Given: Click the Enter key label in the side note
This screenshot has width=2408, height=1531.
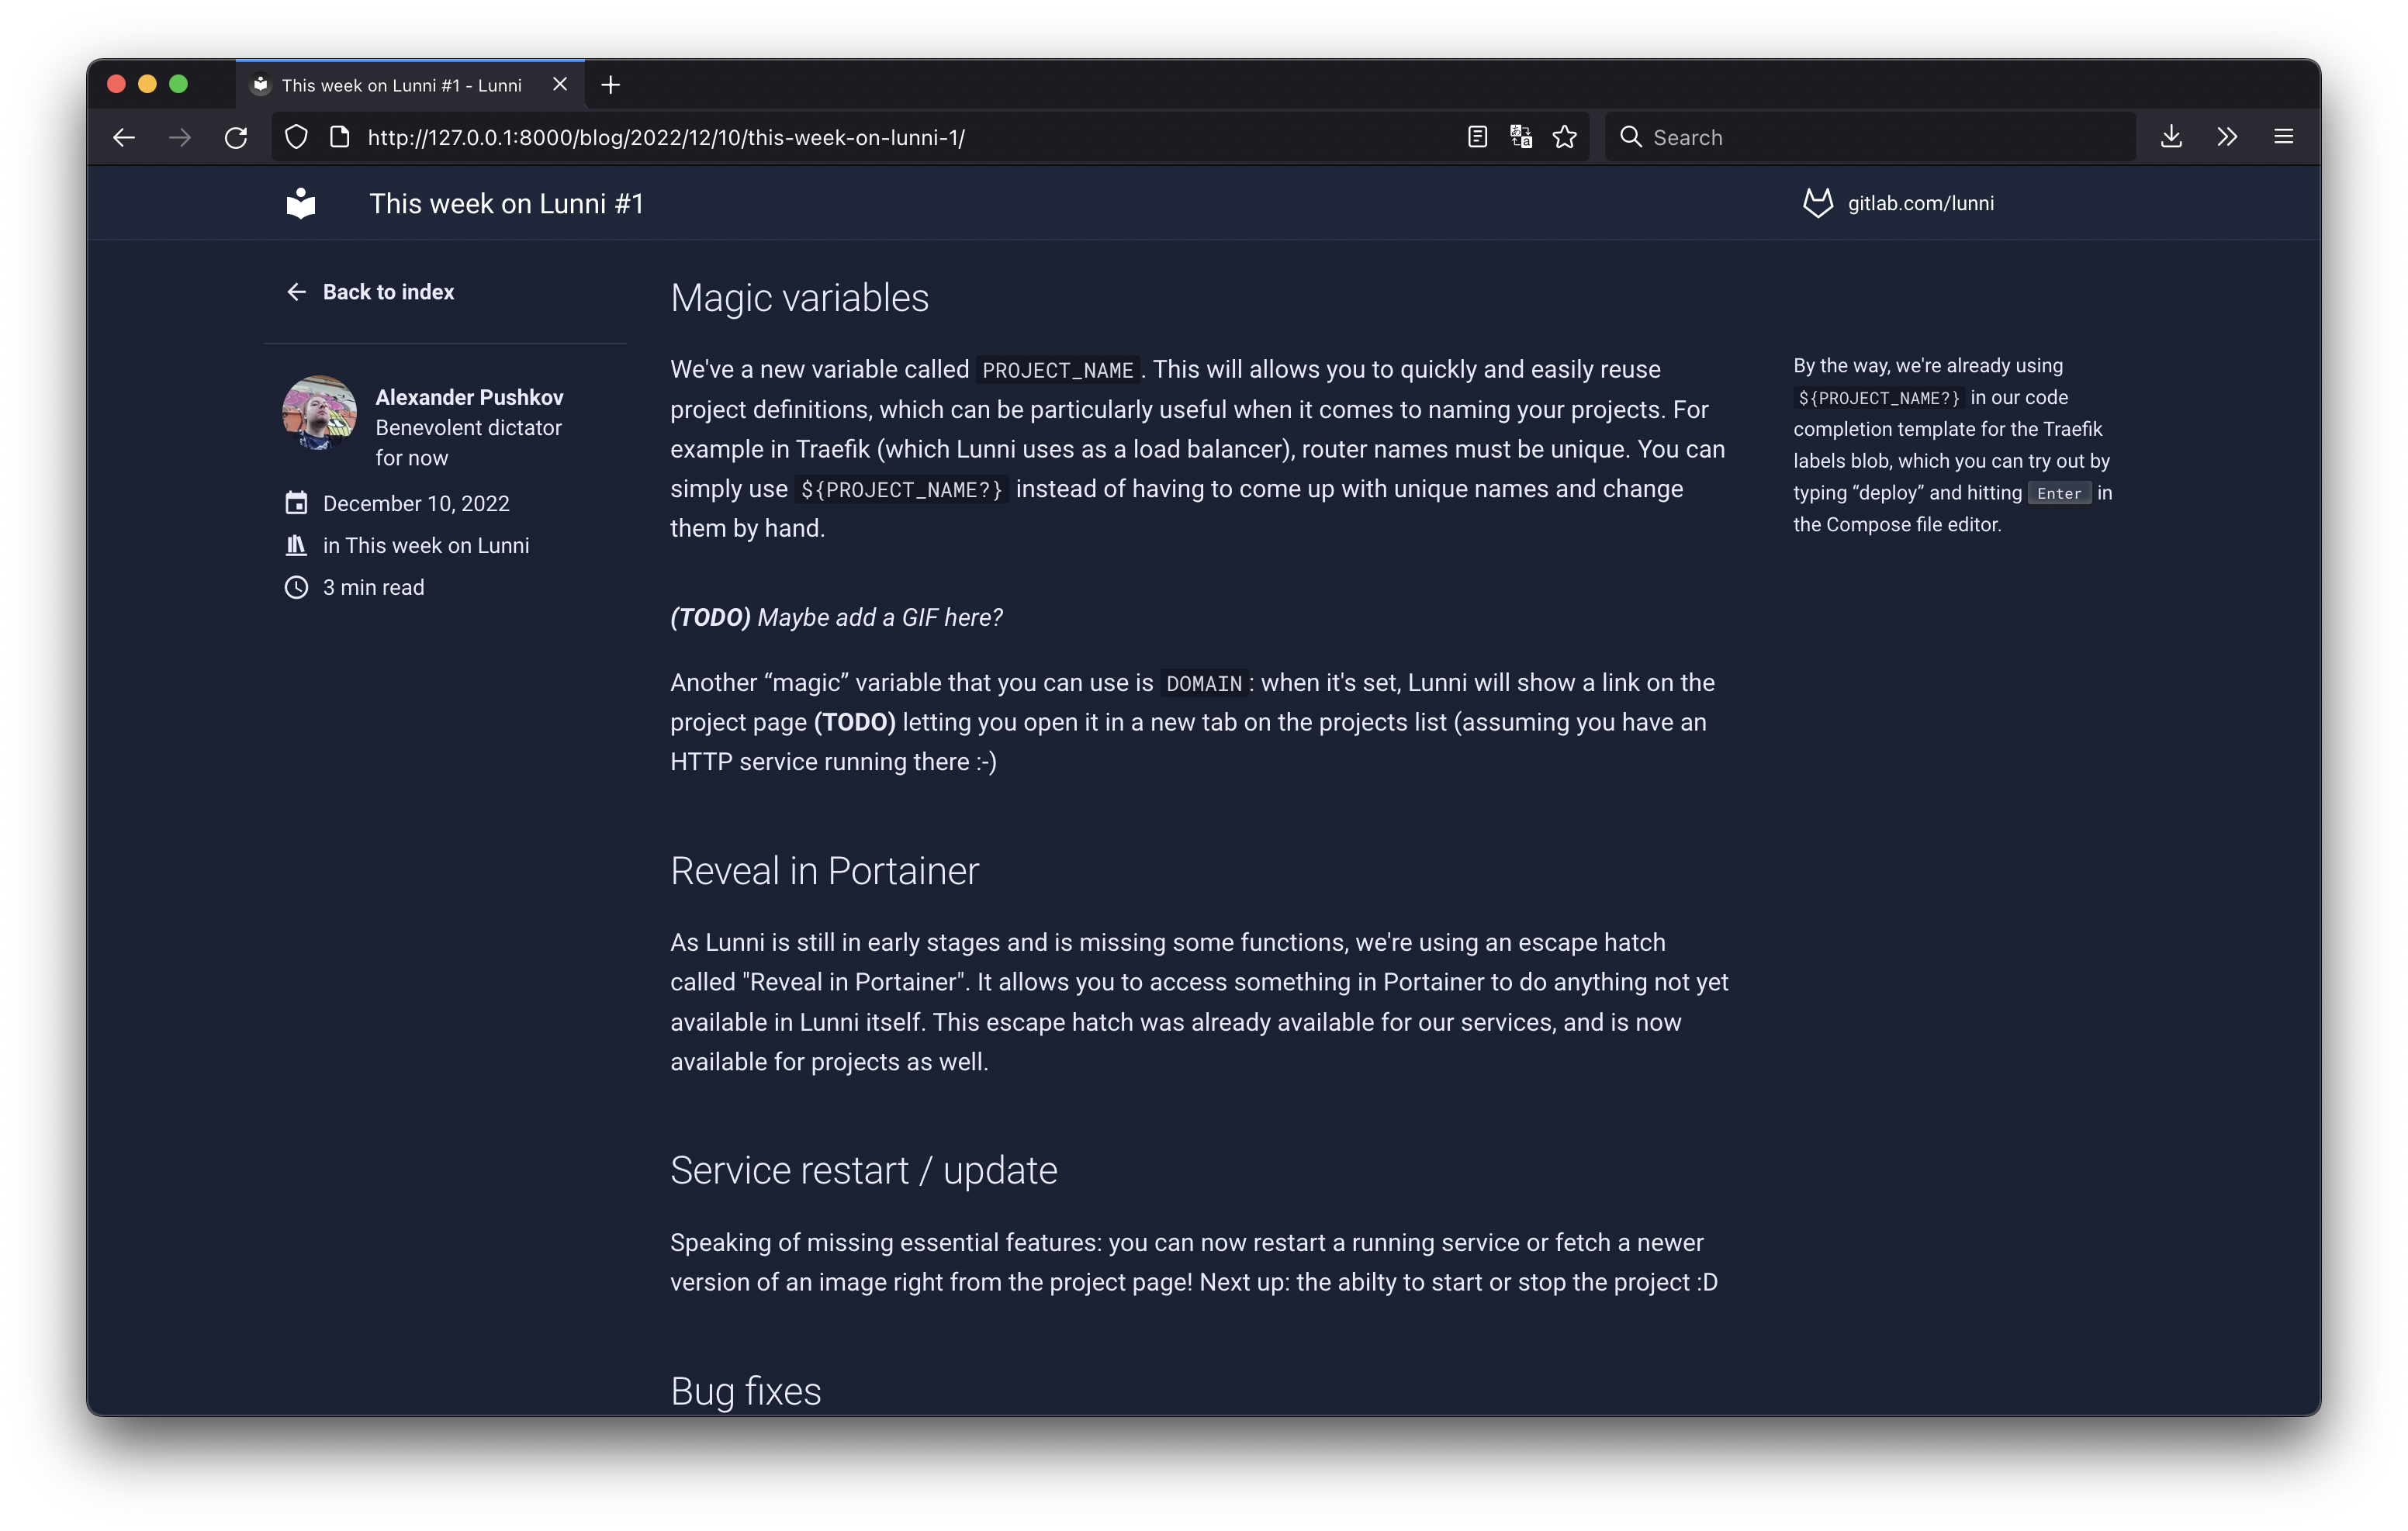Looking at the screenshot, I should tap(2059, 493).
